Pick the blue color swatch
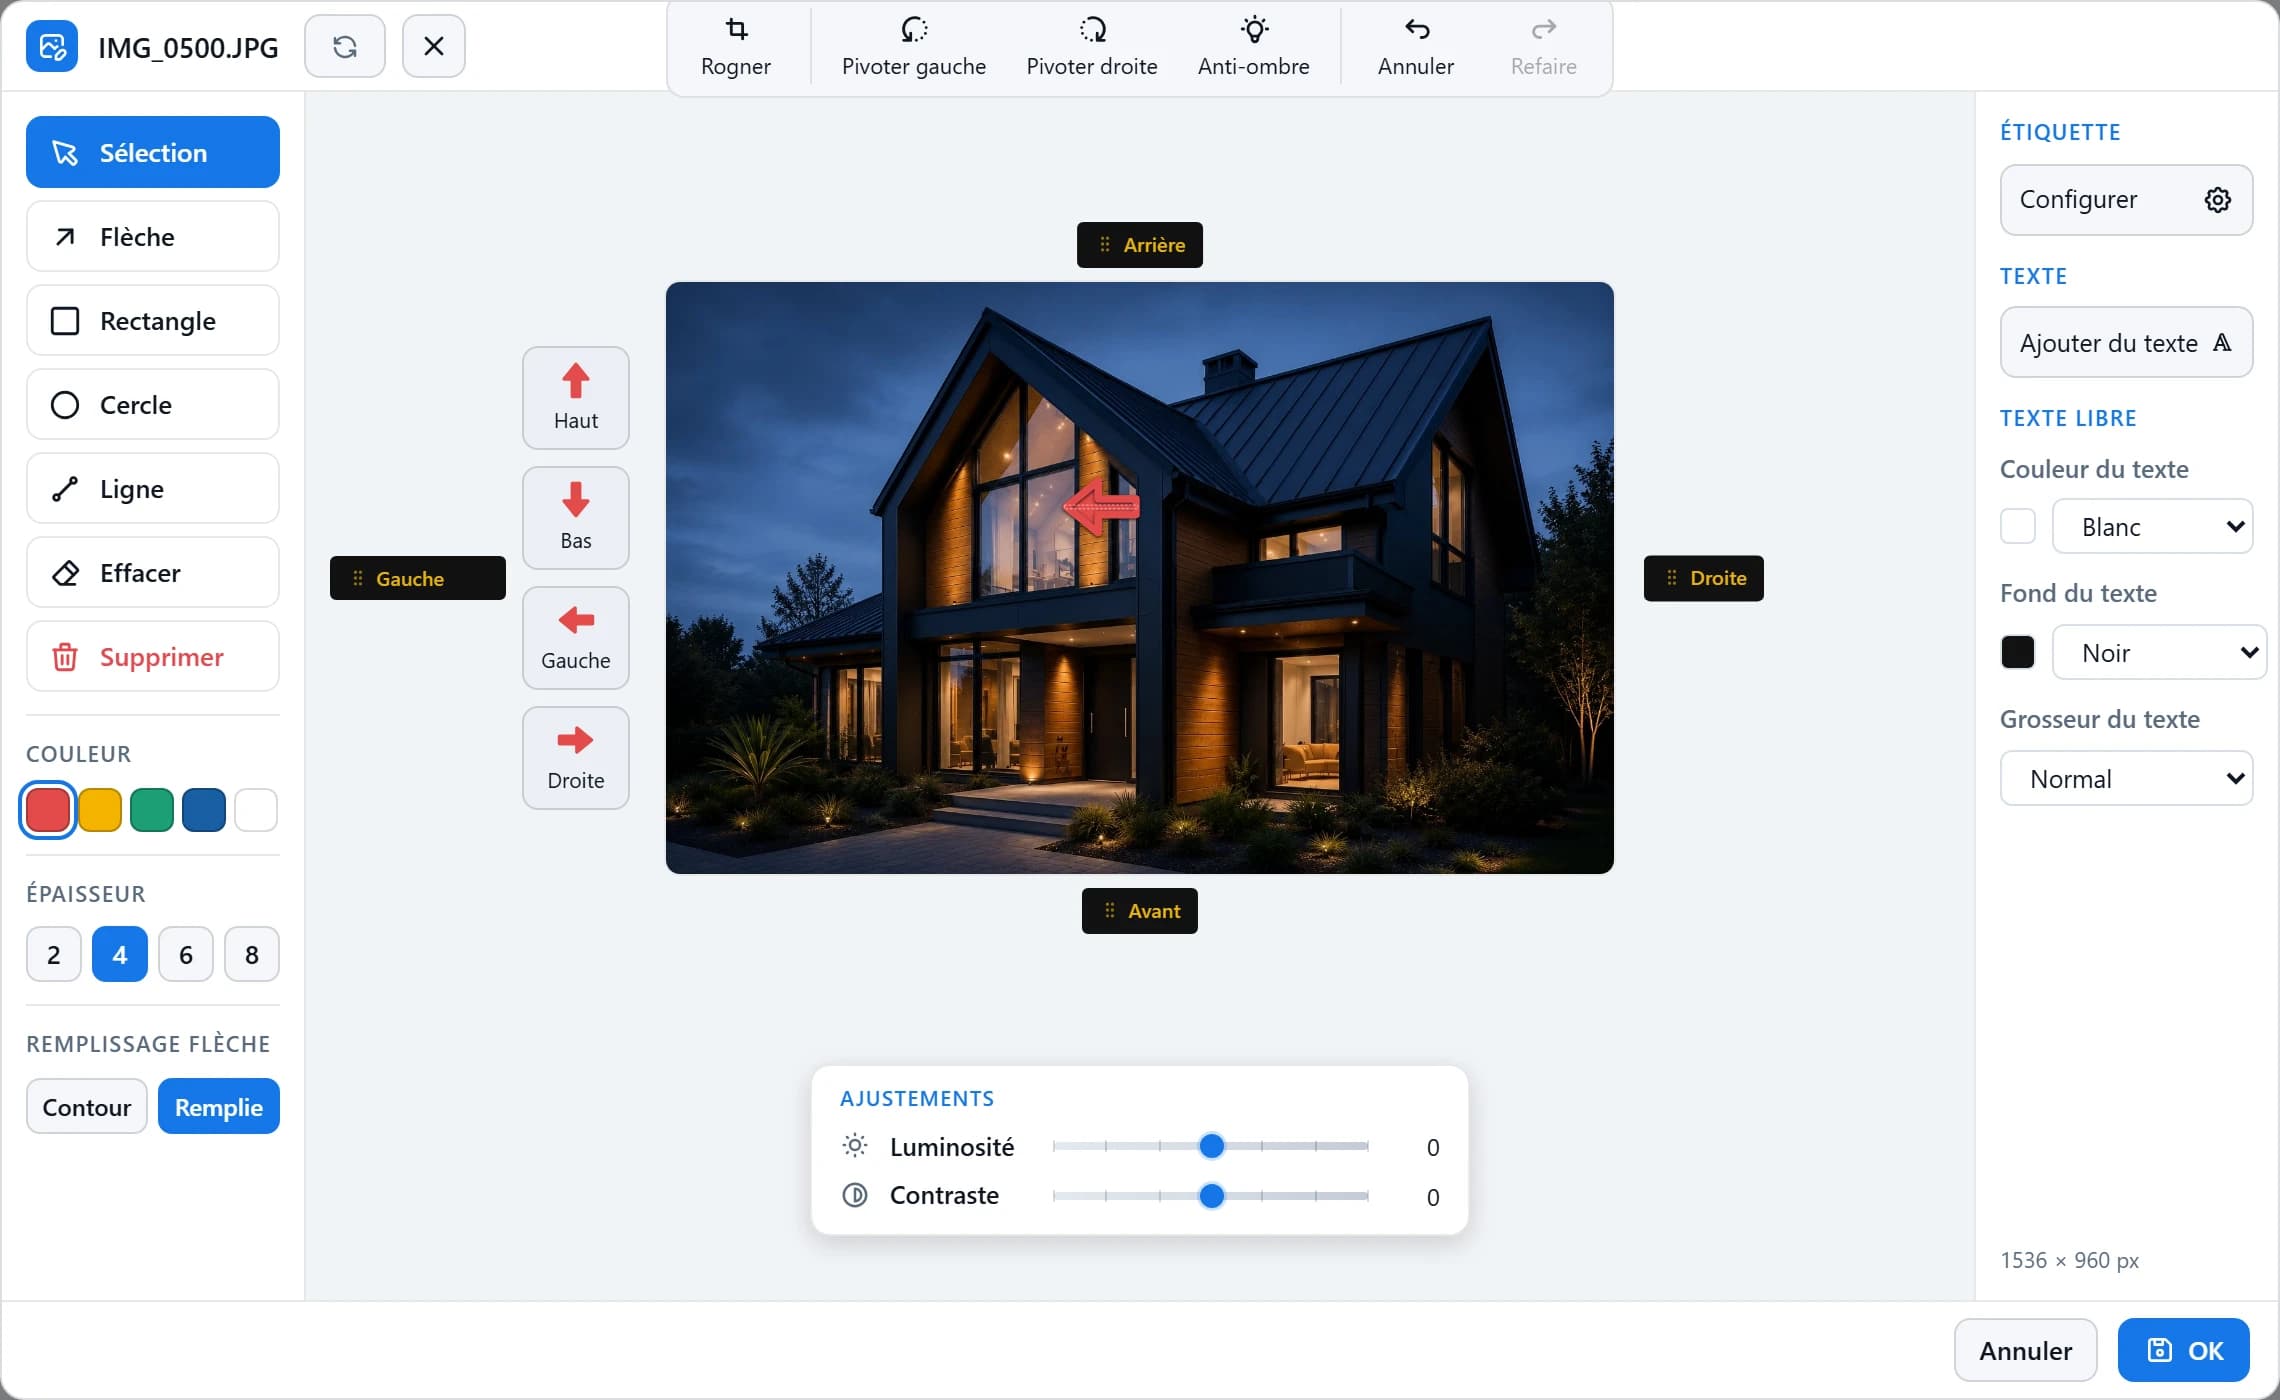The height and width of the screenshot is (1400, 2280). click(204, 810)
